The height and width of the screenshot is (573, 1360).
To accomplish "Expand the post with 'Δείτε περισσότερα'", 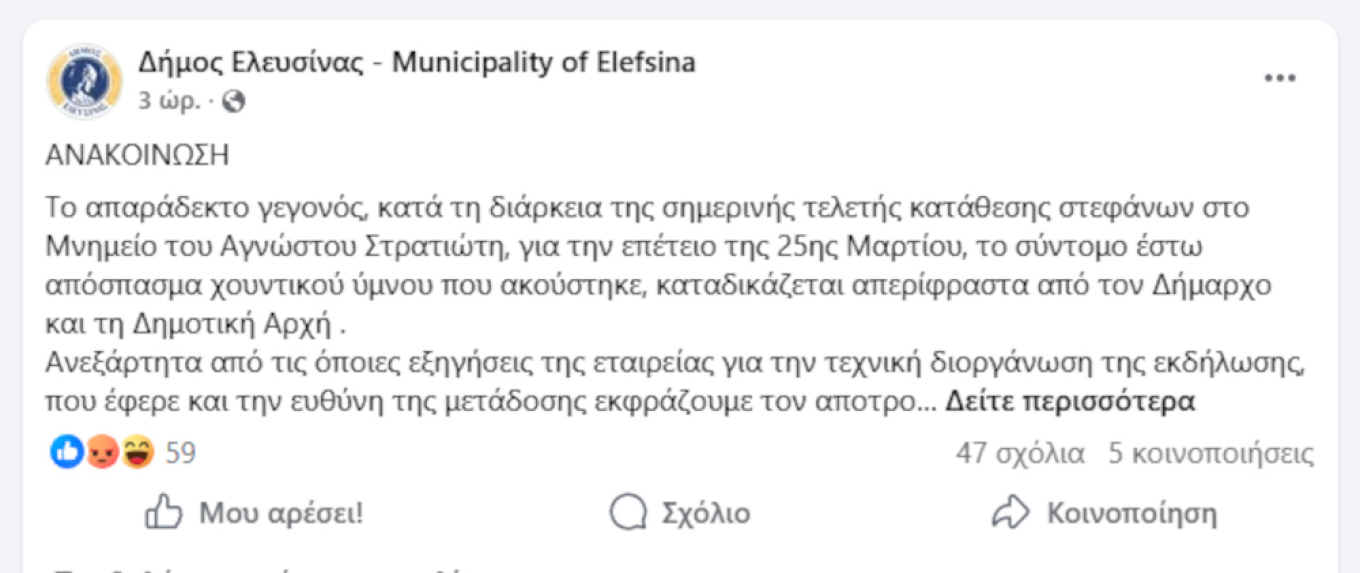I will 1070,402.
